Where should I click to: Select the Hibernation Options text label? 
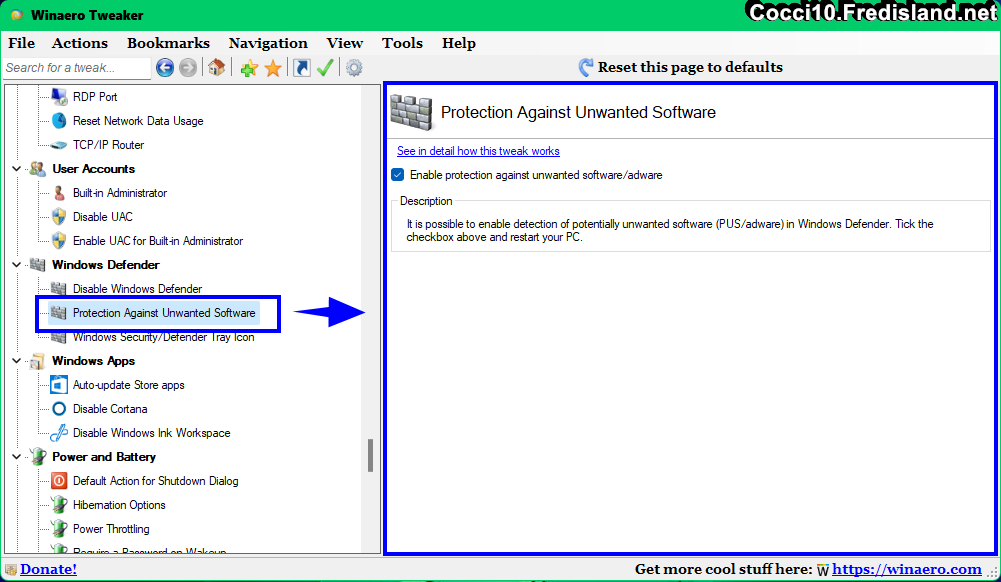[119, 505]
